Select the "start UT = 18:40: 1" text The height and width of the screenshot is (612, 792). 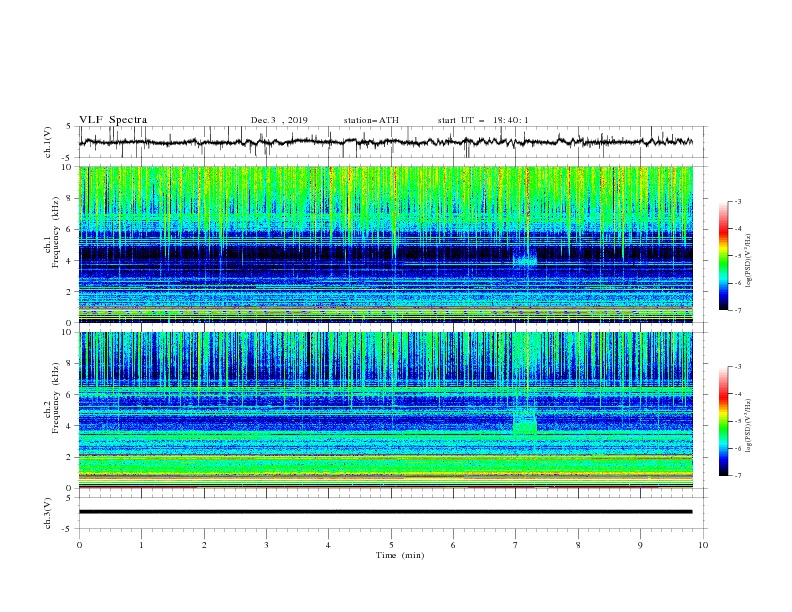click(483, 120)
